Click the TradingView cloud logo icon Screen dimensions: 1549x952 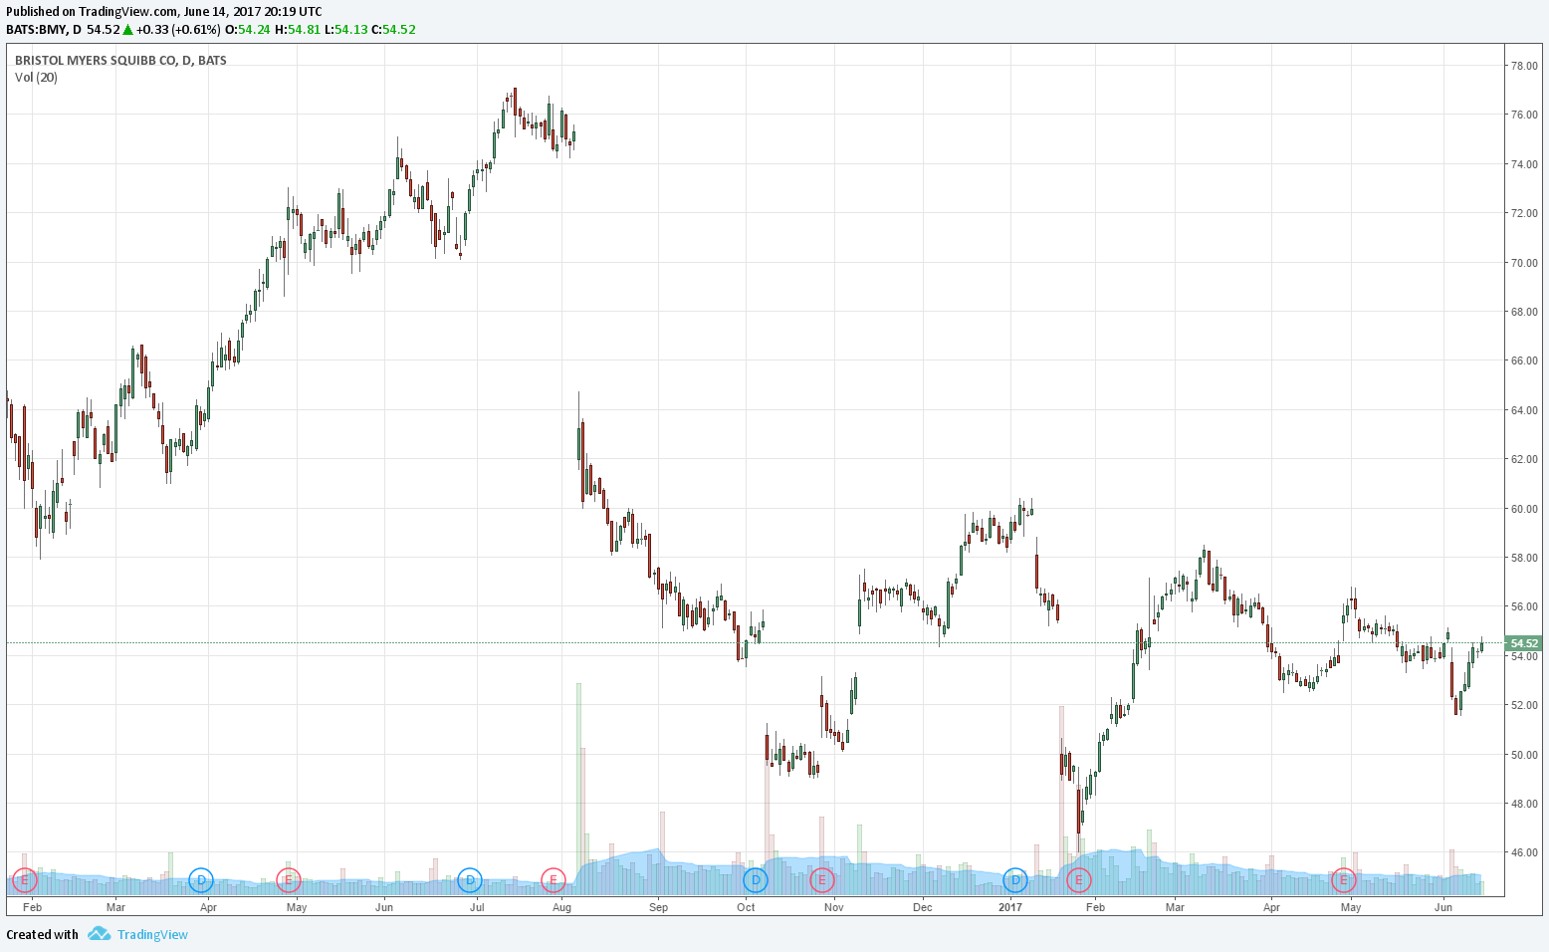tap(98, 934)
